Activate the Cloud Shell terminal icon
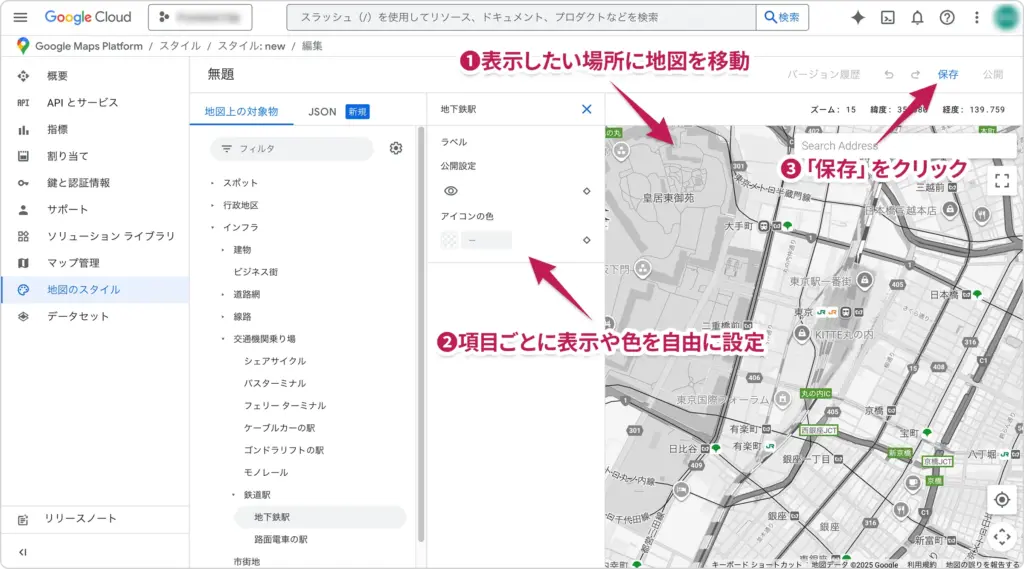The width and height of the screenshot is (1024, 569). (x=888, y=18)
